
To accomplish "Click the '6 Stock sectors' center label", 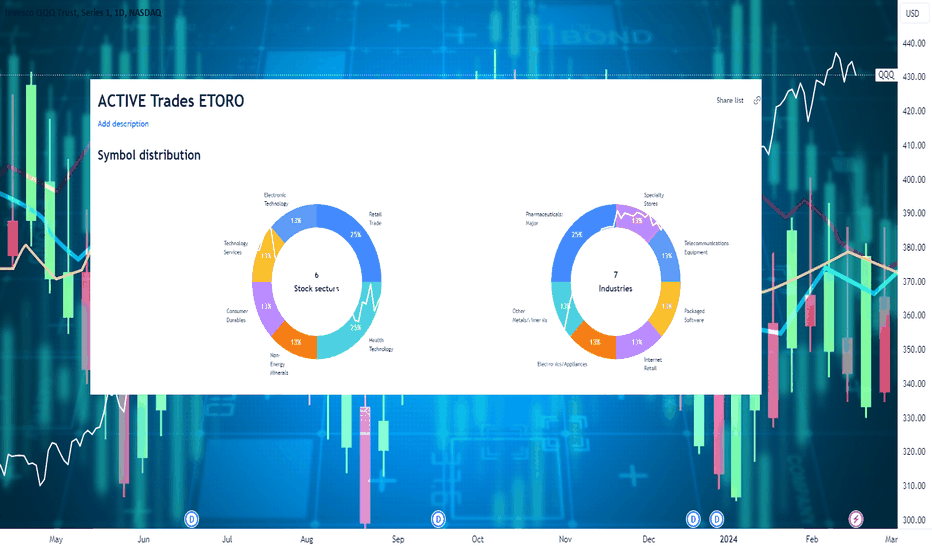I will point(317,282).
